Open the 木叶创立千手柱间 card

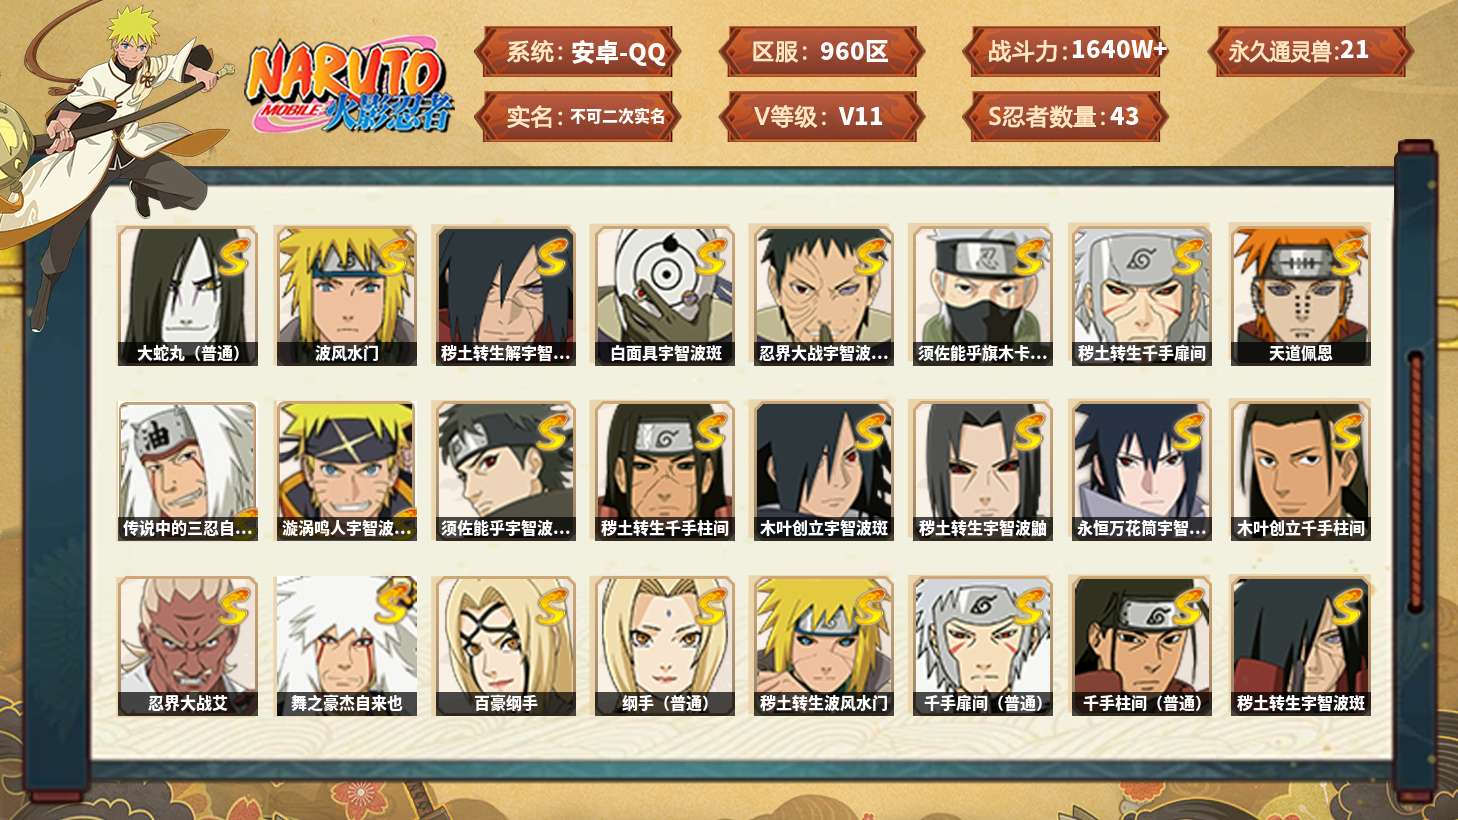click(x=1300, y=471)
